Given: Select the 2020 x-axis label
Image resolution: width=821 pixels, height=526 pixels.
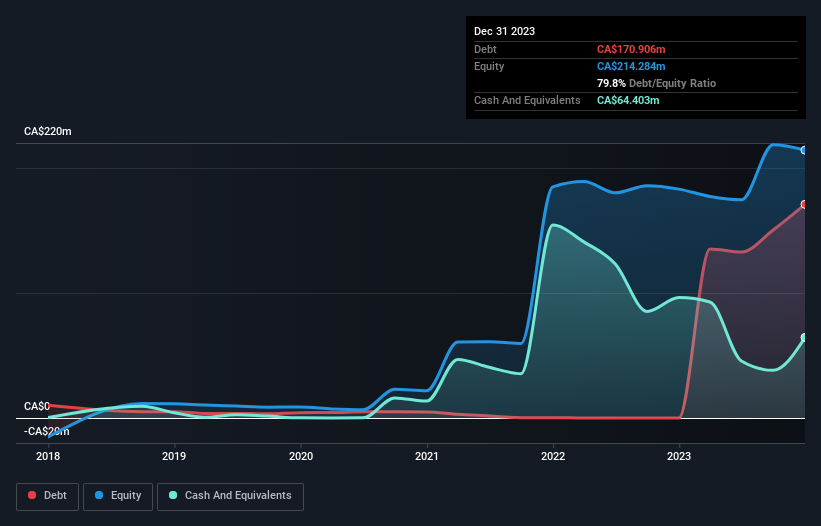Looking at the screenshot, I should 301,456.
